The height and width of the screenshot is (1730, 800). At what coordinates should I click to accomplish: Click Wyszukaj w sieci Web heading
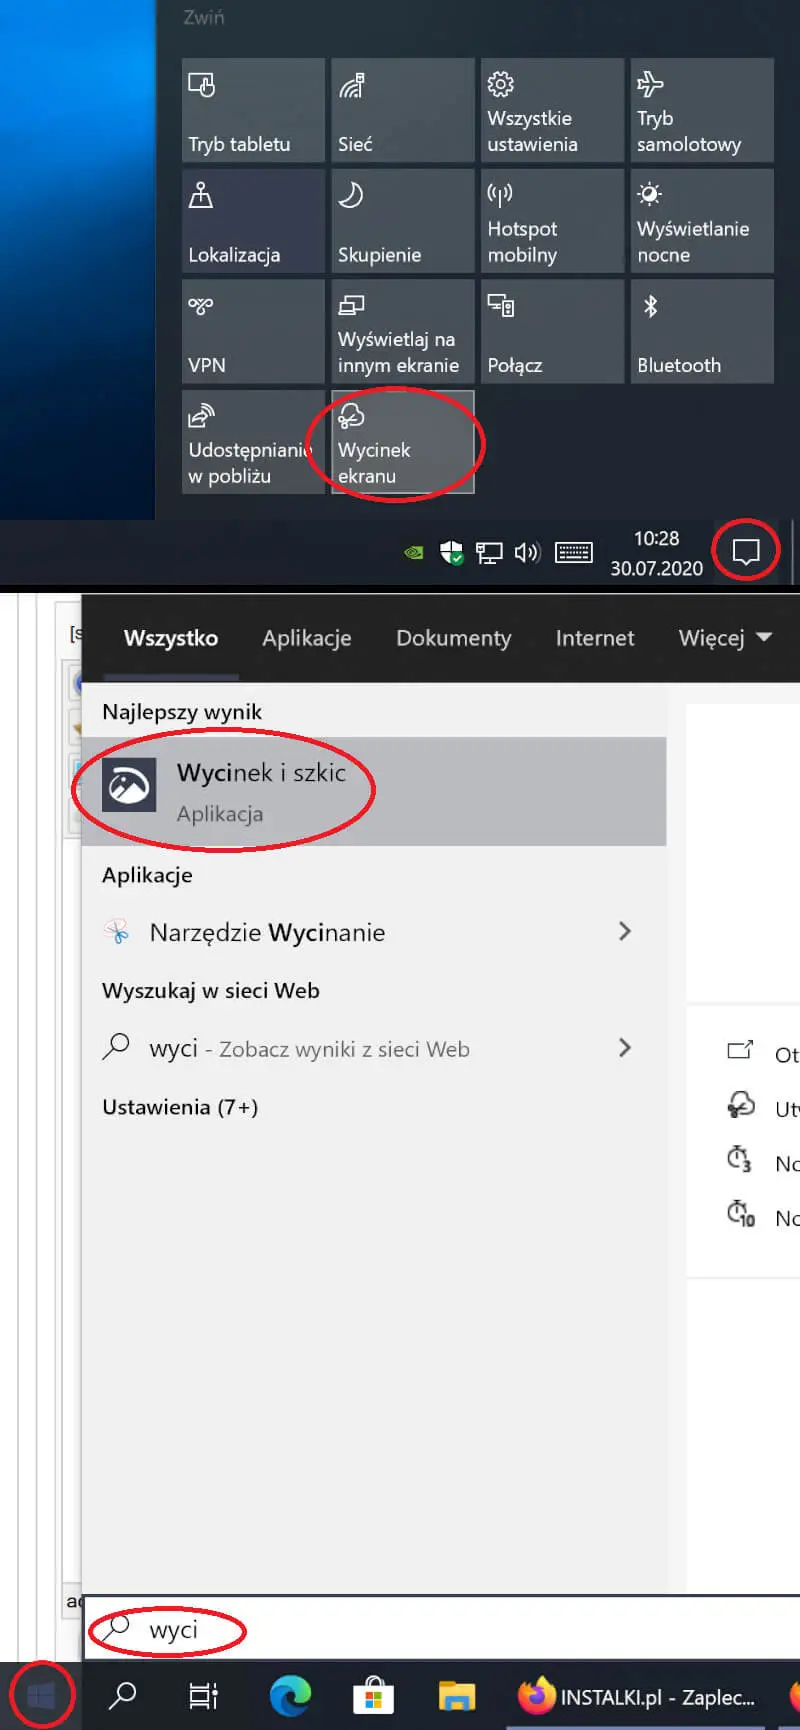[211, 991]
